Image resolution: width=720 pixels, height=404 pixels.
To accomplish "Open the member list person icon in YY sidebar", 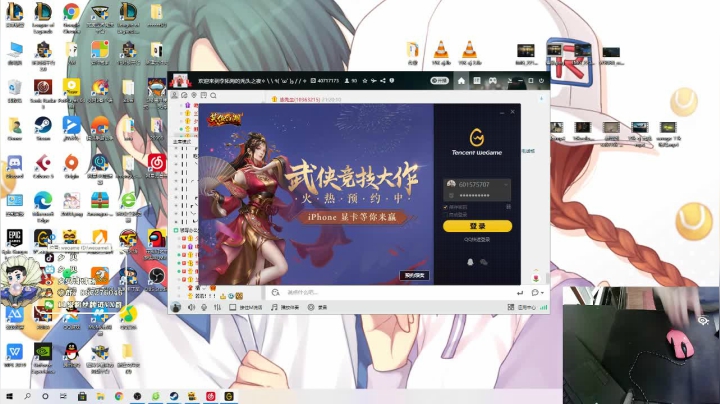I will click(174, 95).
